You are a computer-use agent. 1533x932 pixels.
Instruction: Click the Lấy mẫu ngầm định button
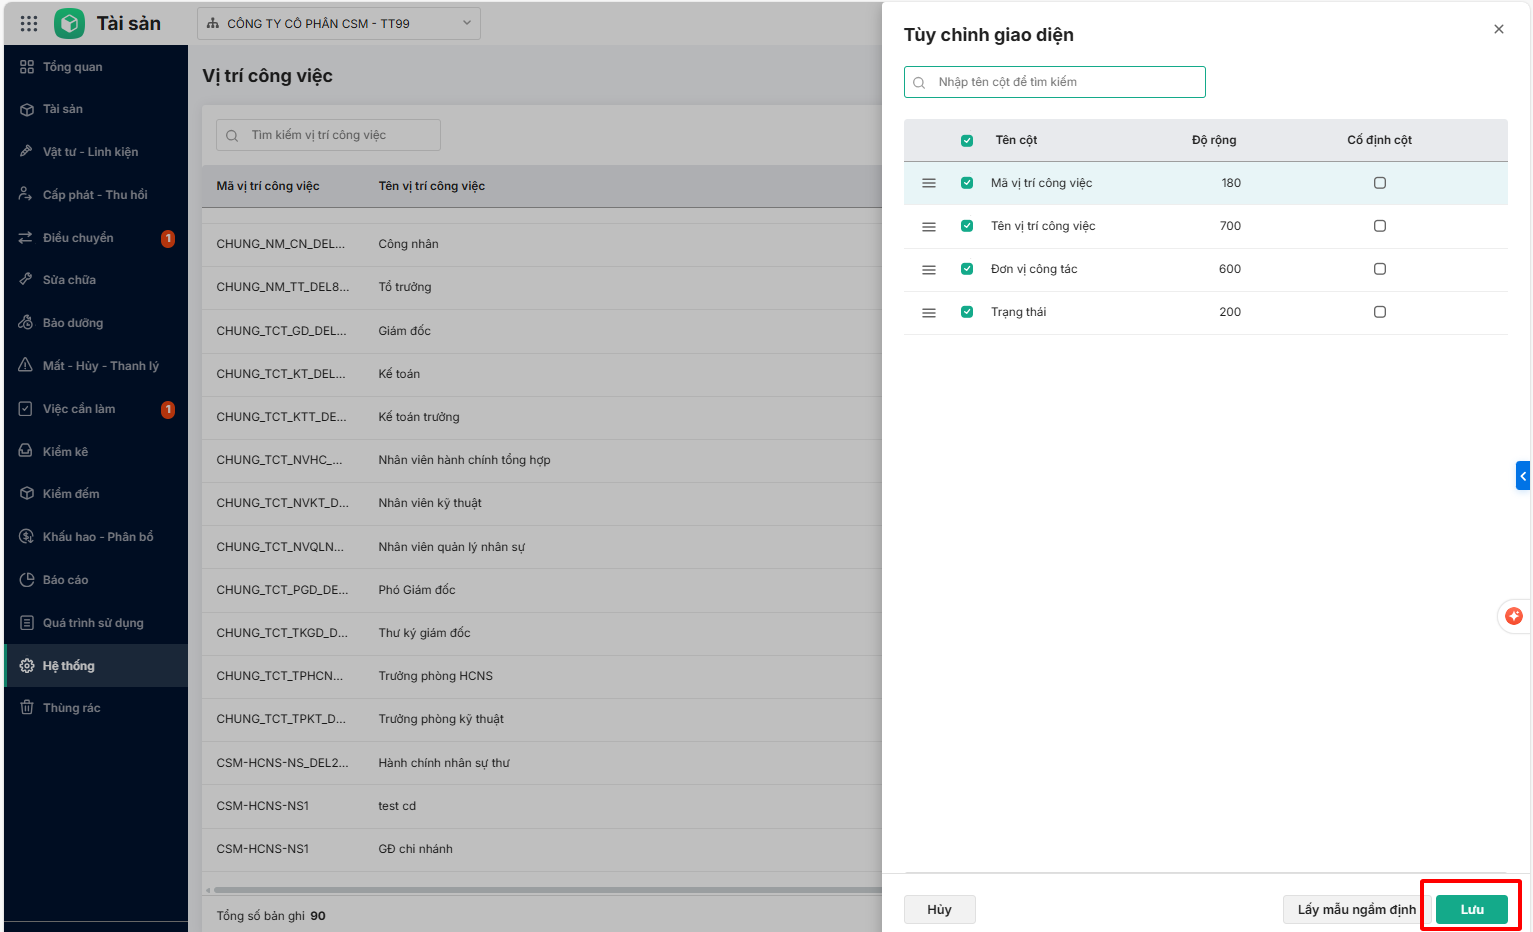(x=1355, y=909)
